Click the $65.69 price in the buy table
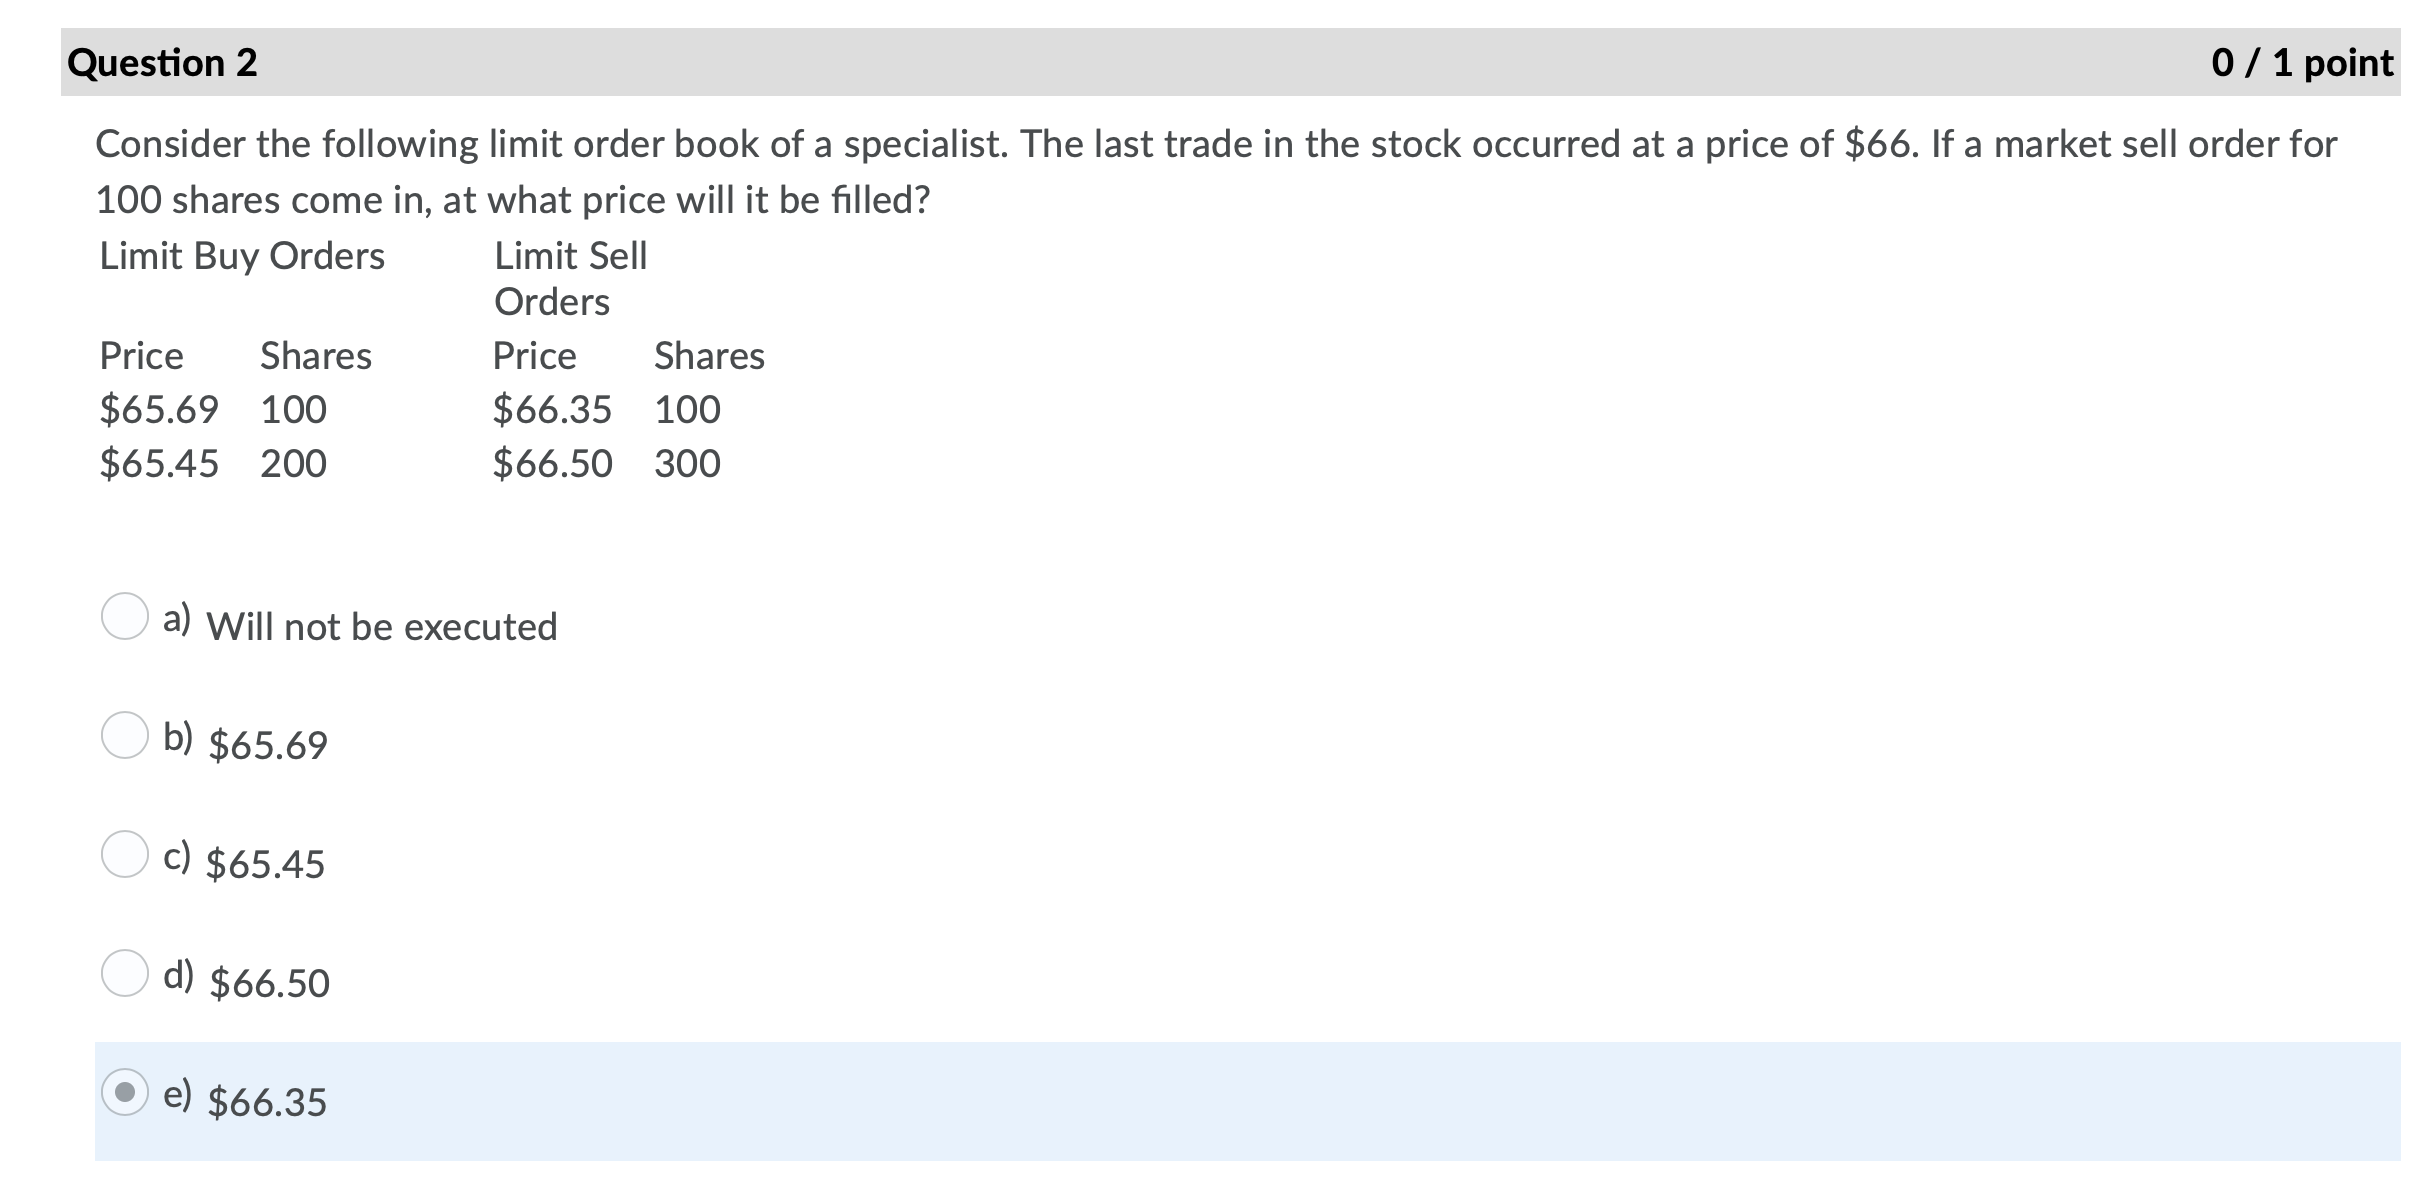The width and height of the screenshot is (2432, 1182). (x=158, y=410)
